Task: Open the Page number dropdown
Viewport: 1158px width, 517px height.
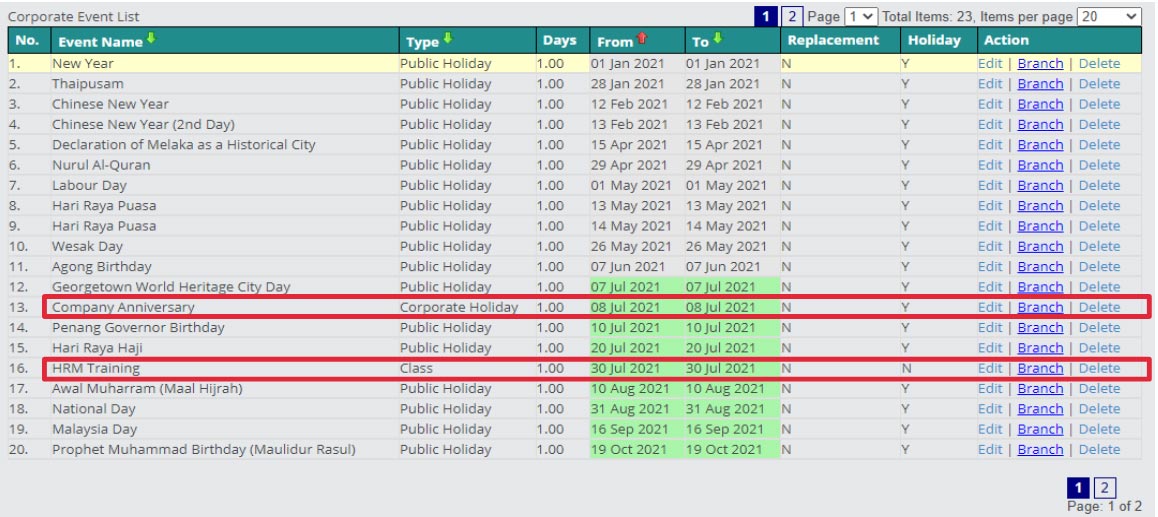Action: tap(860, 16)
